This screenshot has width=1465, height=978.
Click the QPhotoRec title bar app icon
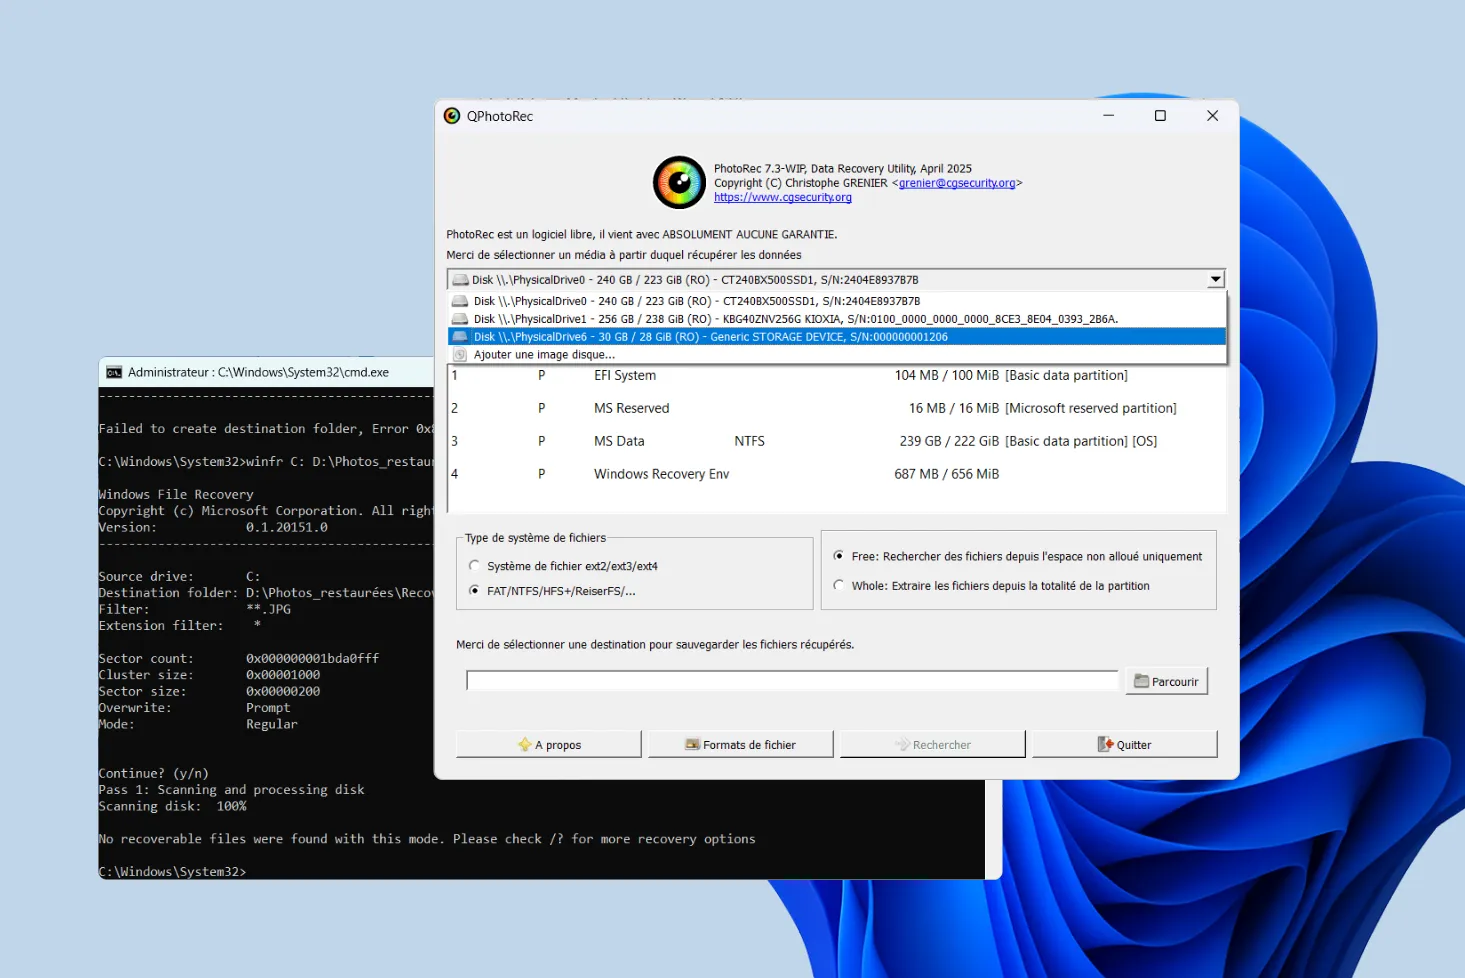452,116
